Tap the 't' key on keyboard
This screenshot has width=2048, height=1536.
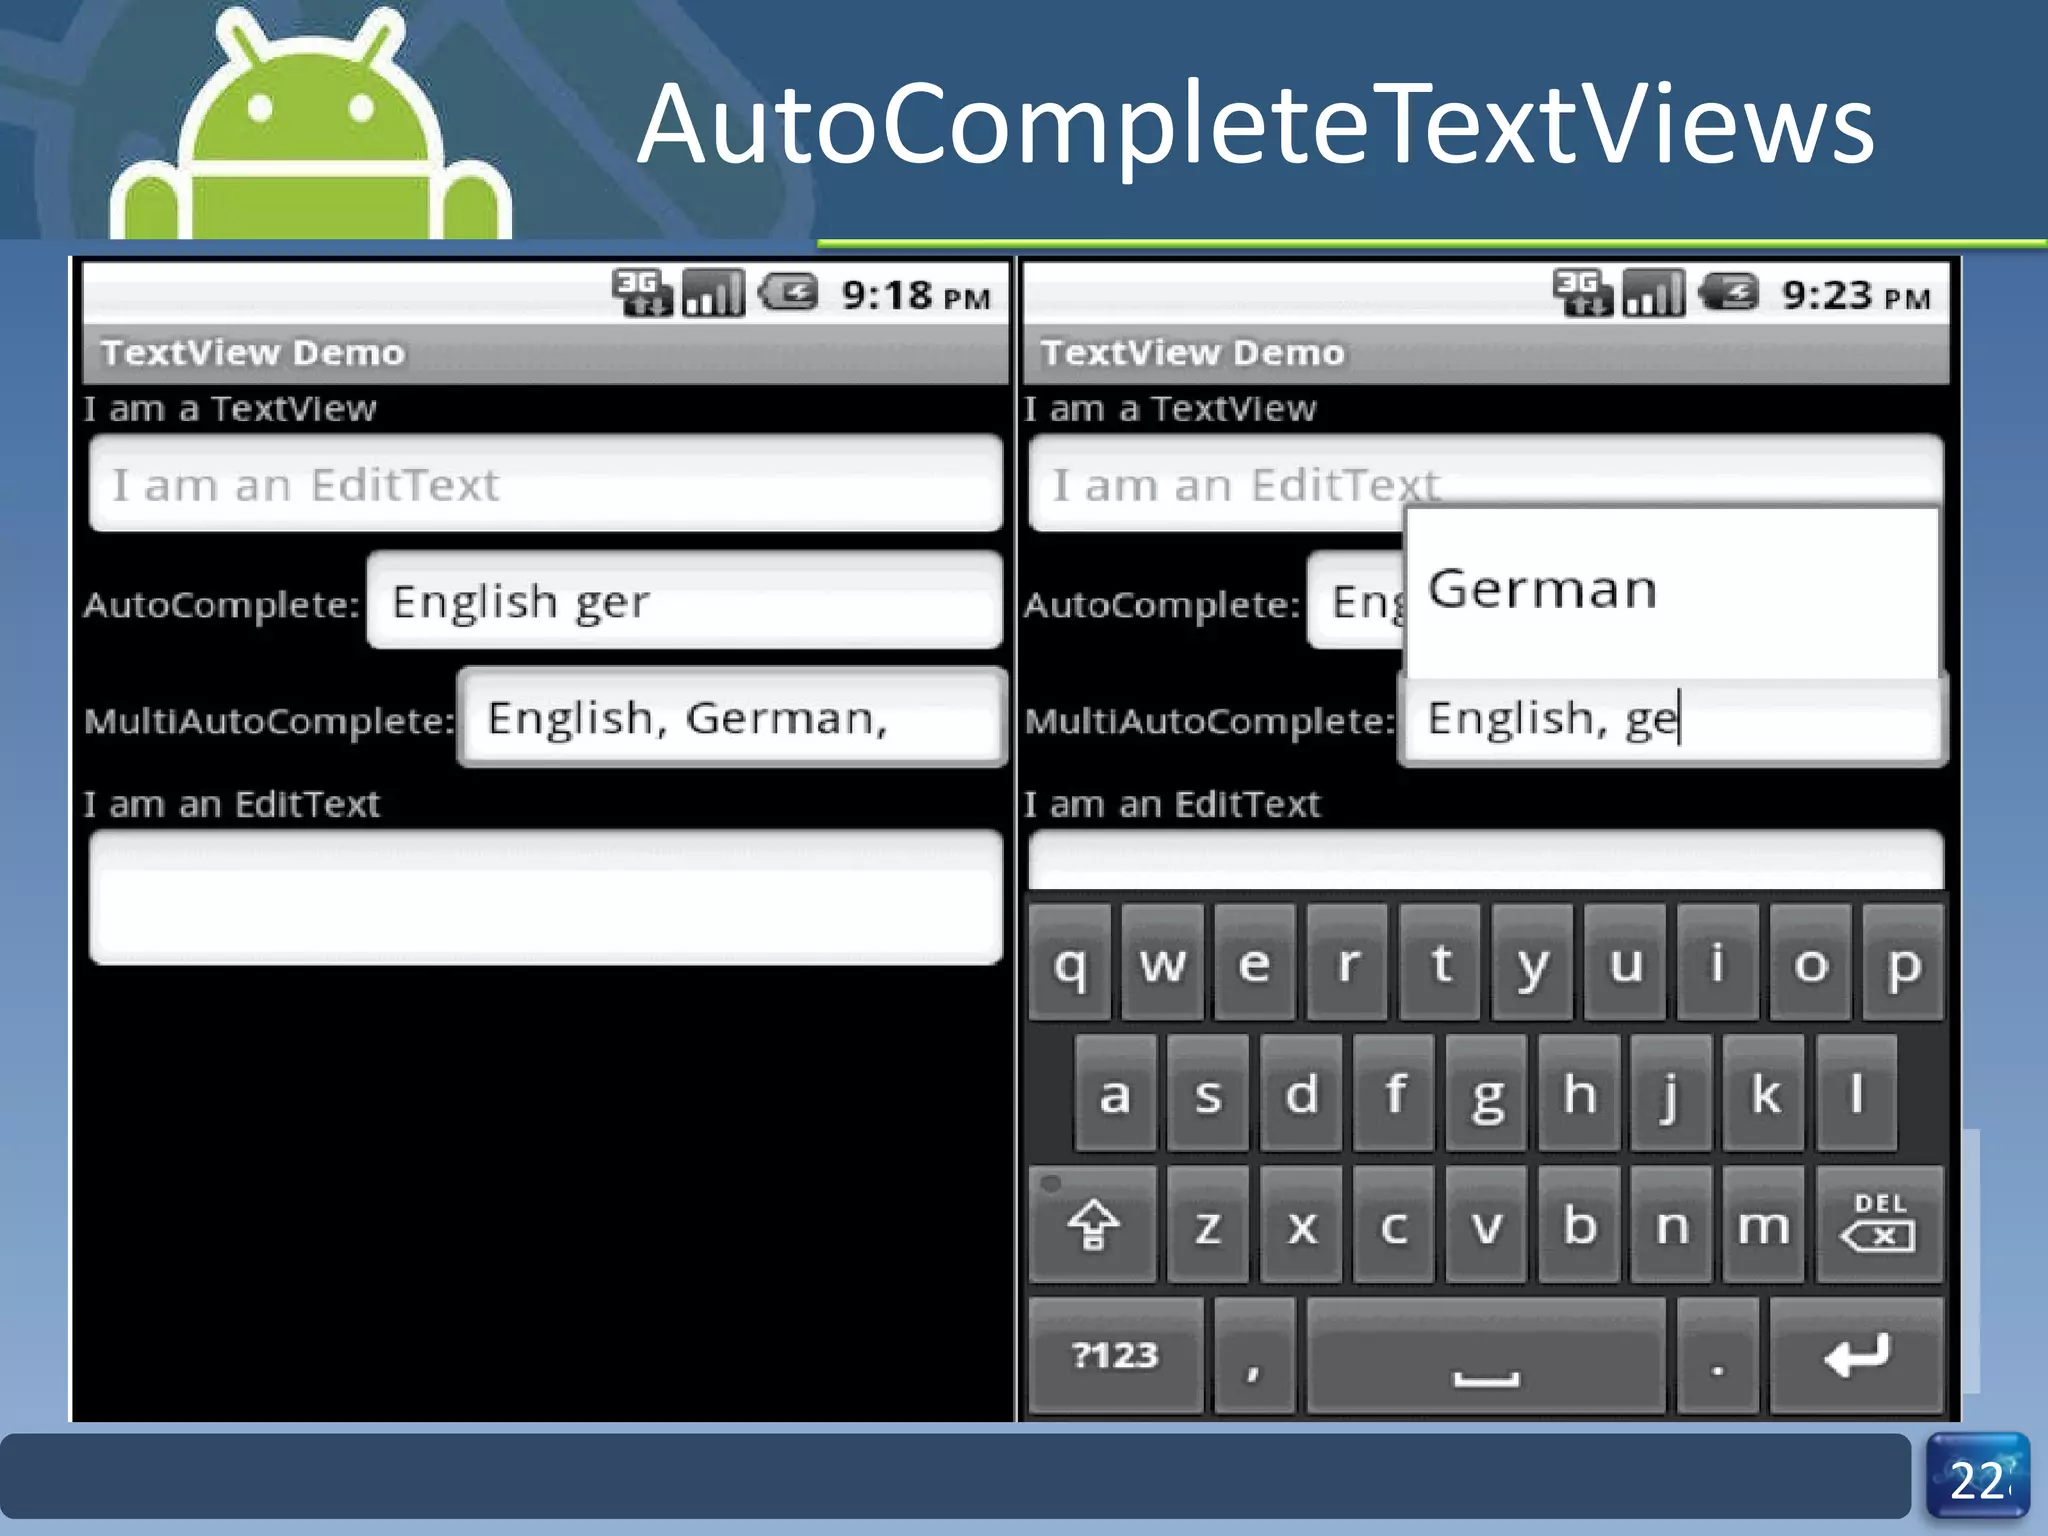tap(1440, 963)
